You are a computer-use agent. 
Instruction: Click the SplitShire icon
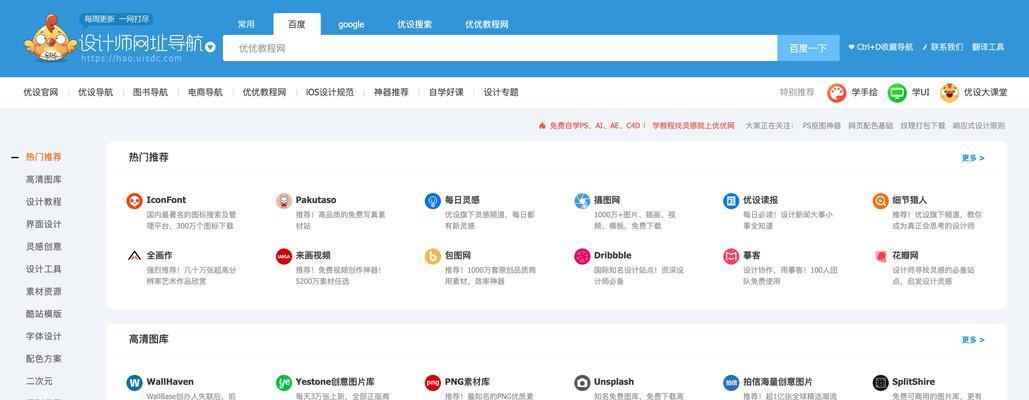click(880, 382)
